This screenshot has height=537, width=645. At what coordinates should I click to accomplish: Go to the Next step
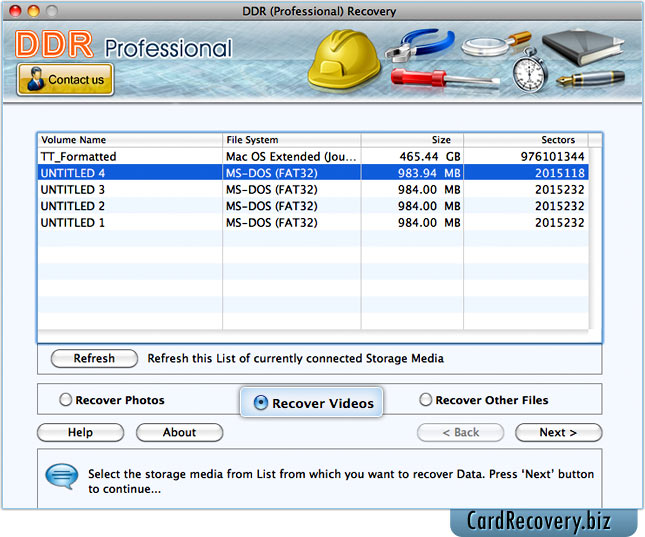coord(559,432)
